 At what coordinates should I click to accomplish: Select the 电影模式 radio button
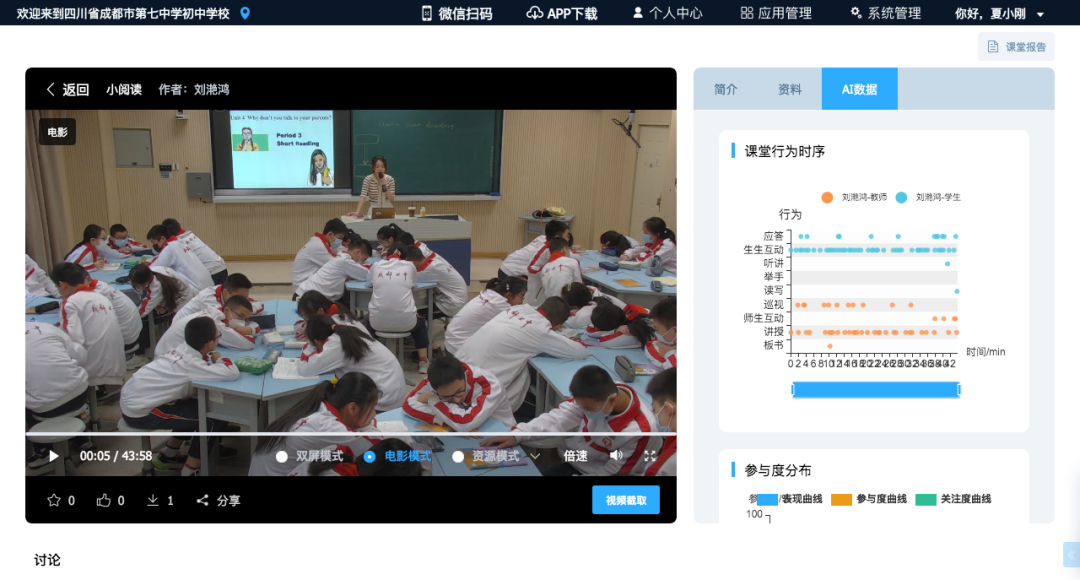pos(369,454)
